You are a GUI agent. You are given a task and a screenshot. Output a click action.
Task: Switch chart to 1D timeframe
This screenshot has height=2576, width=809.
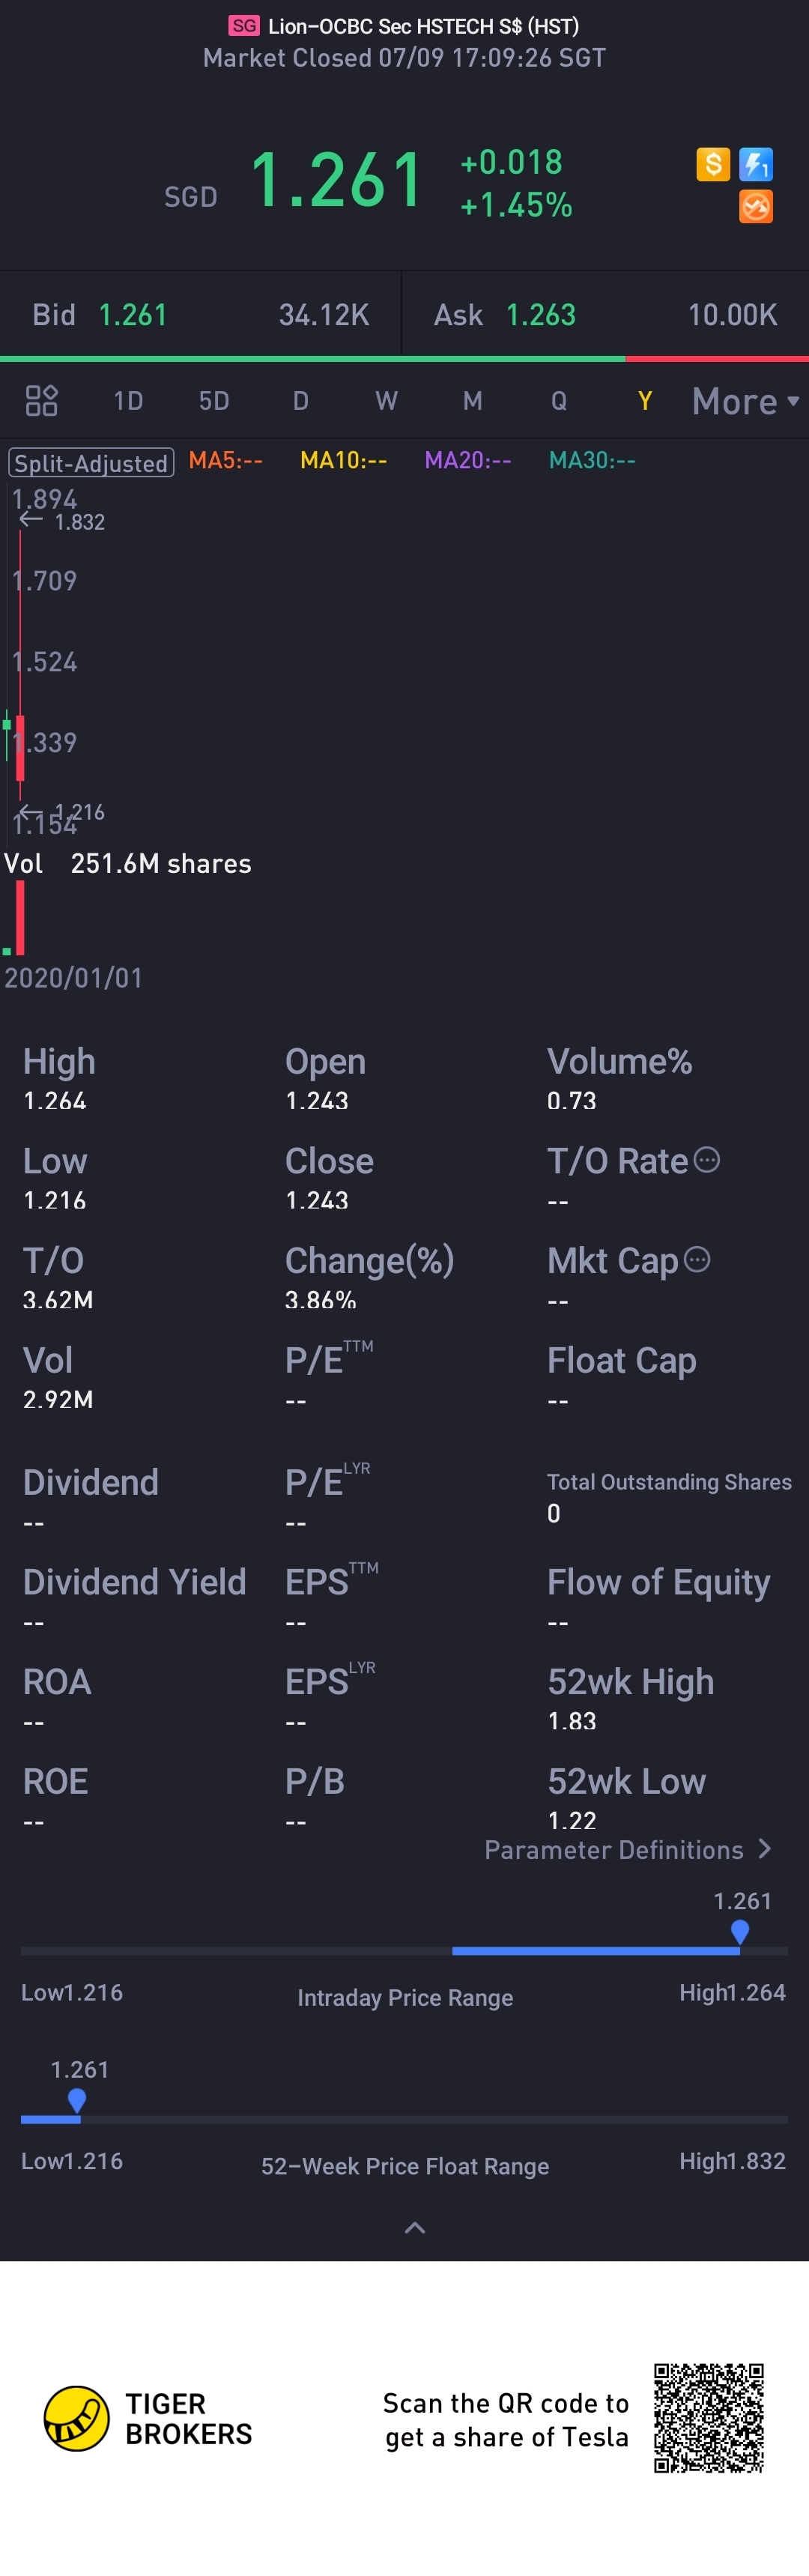click(128, 401)
